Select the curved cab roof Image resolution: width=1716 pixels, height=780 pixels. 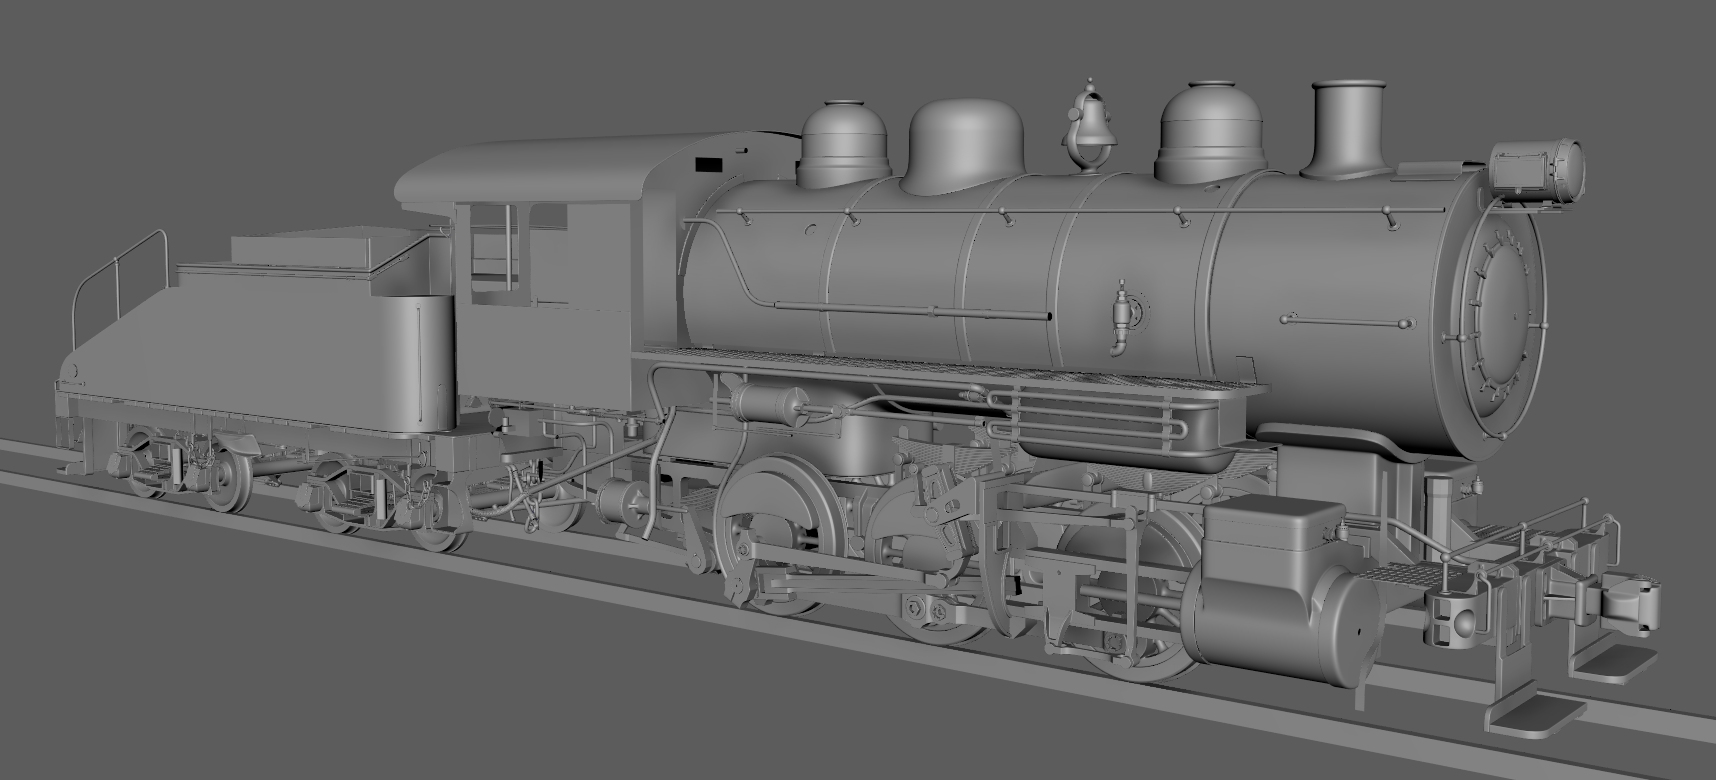530,172
